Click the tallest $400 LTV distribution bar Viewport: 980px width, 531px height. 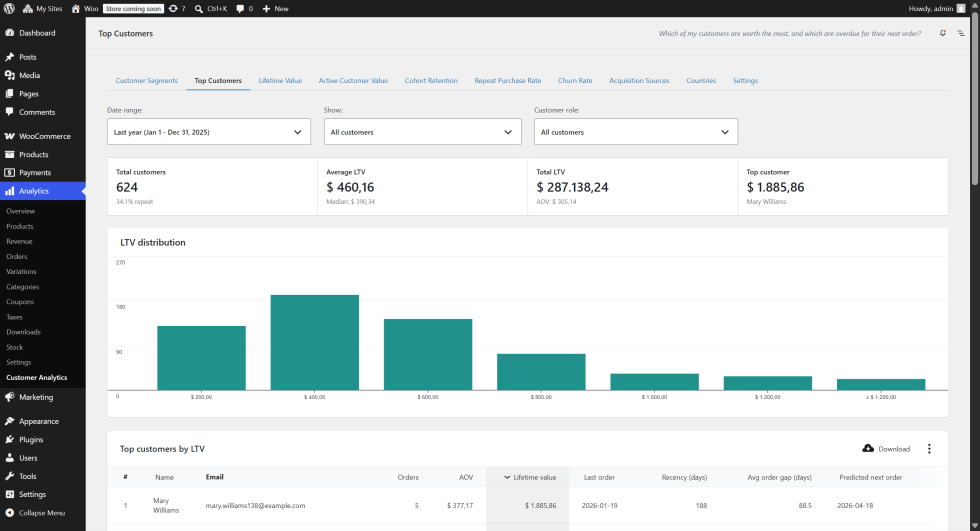tap(314, 342)
